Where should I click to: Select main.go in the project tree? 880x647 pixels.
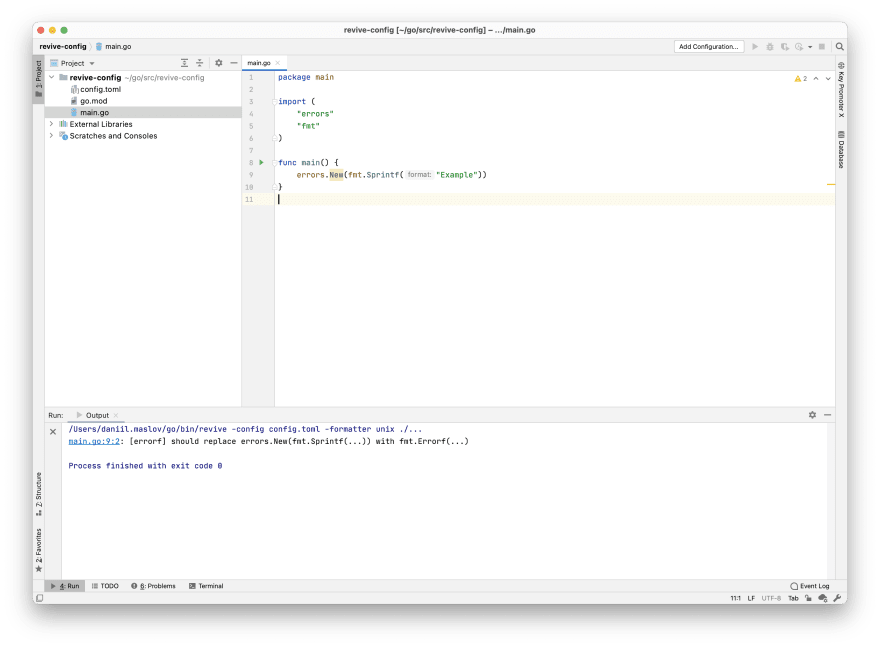(x=94, y=112)
